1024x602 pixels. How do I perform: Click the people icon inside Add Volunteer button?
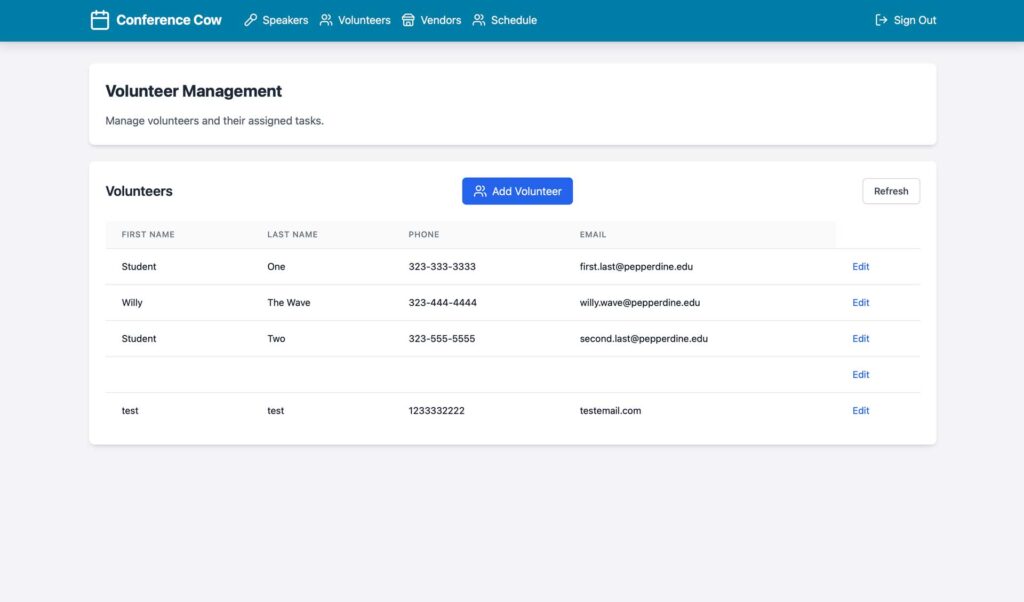click(480, 191)
